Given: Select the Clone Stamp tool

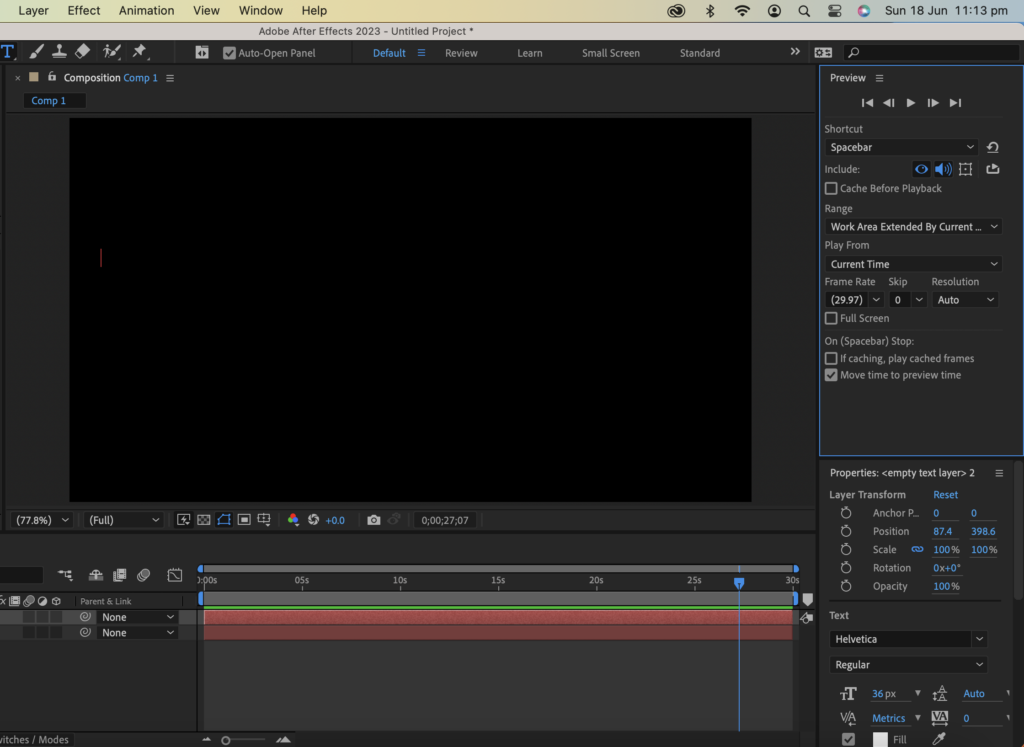Looking at the screenshot, I should click(x=59, y=52).
